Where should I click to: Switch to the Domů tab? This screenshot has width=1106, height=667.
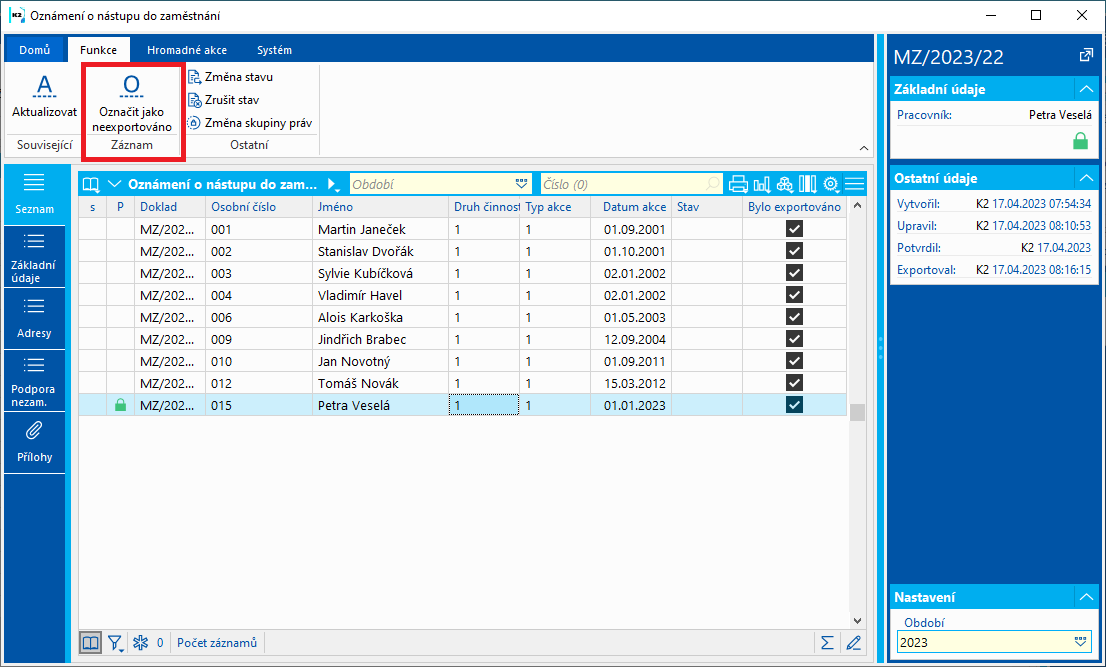35,50
